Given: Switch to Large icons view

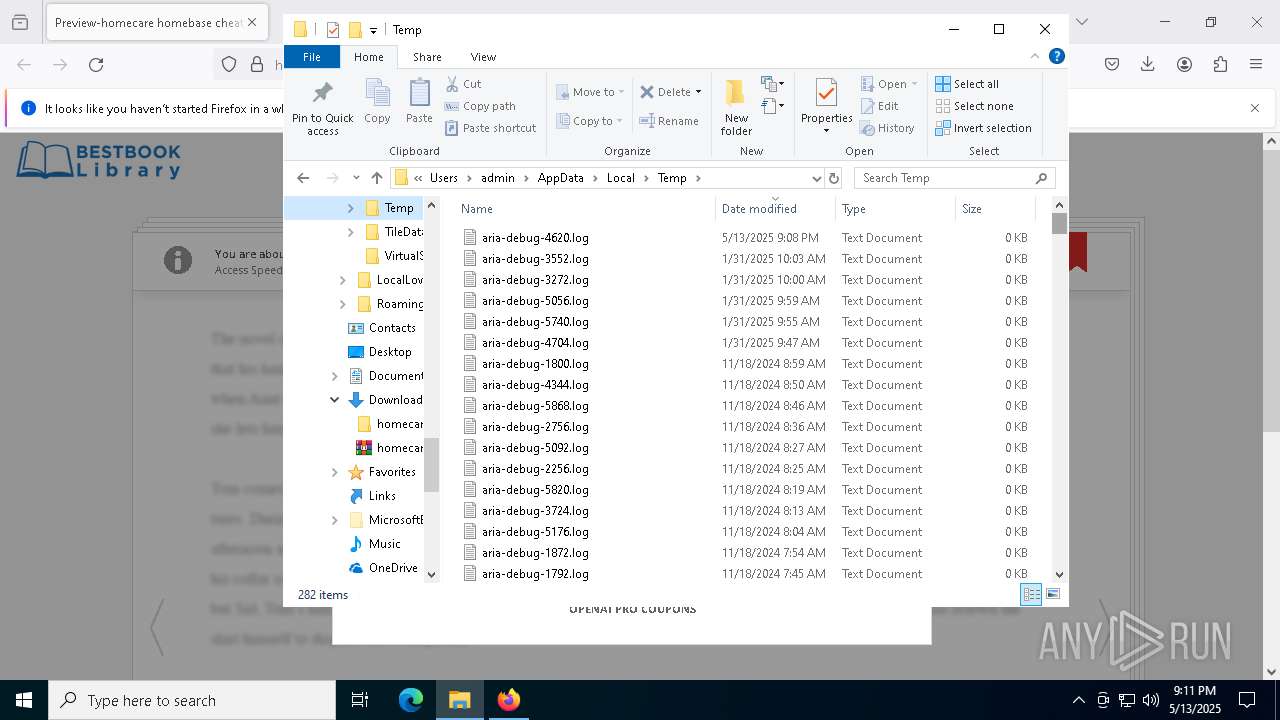Looking at the screenshot, I should (1052, 594).
